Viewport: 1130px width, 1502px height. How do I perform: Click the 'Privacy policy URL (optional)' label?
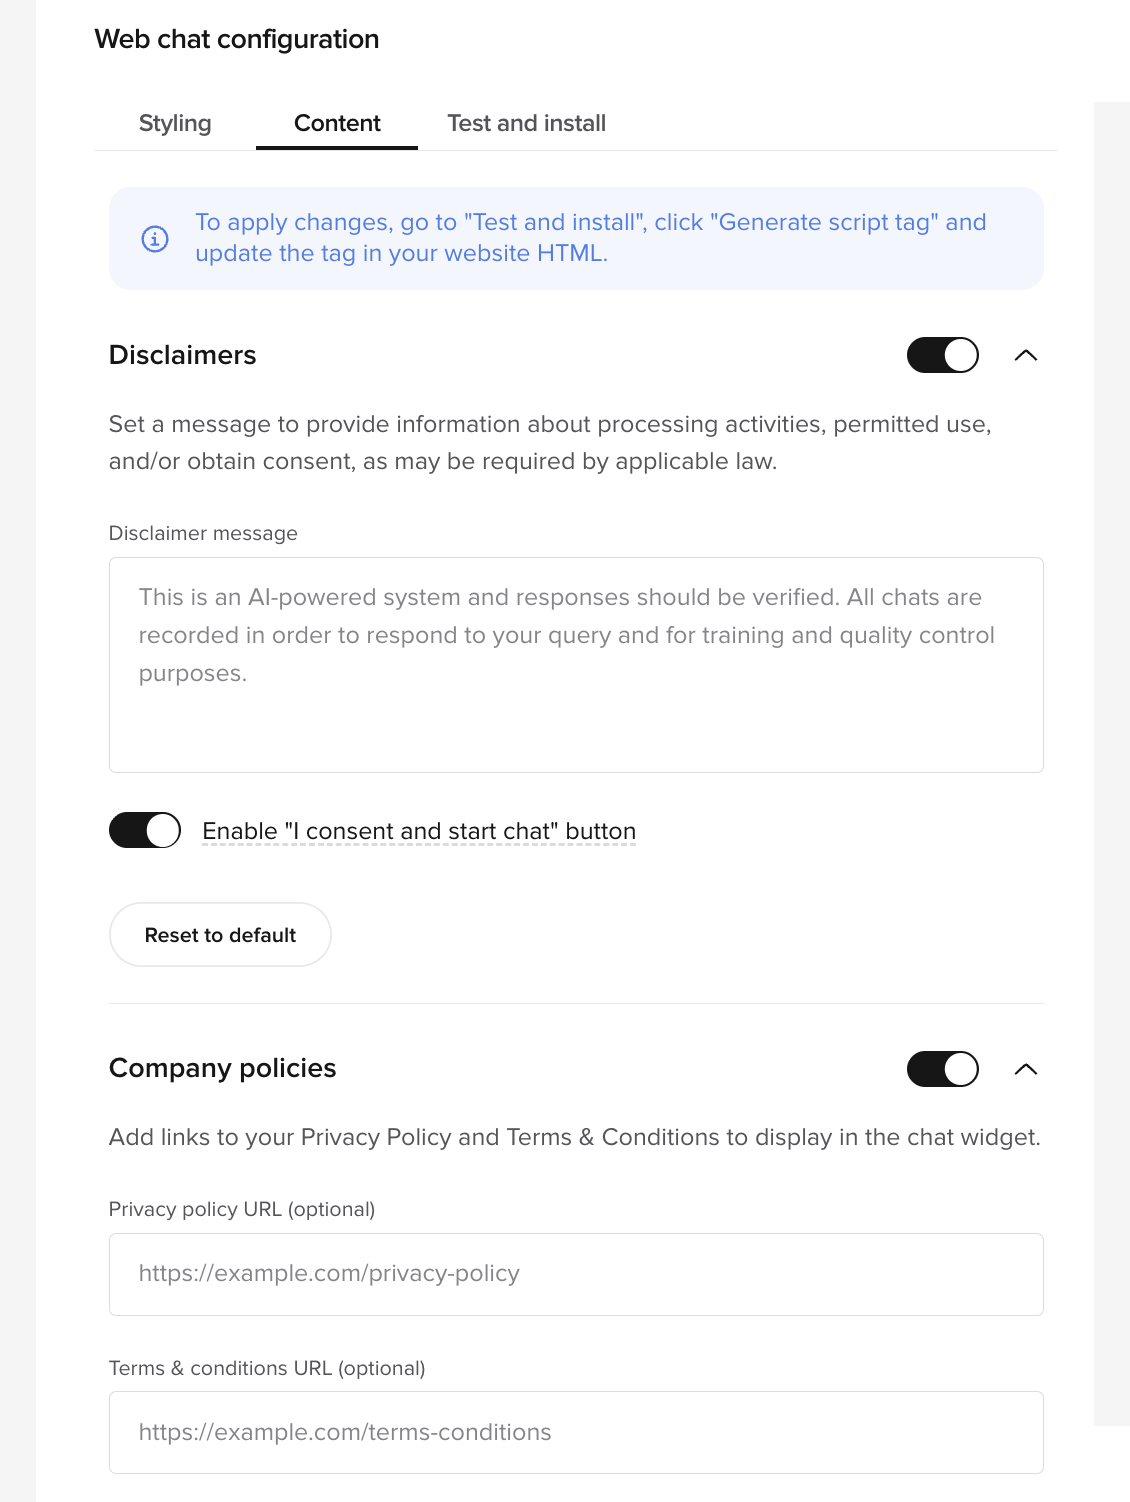pyautogui.click(x=242, y=1209)
